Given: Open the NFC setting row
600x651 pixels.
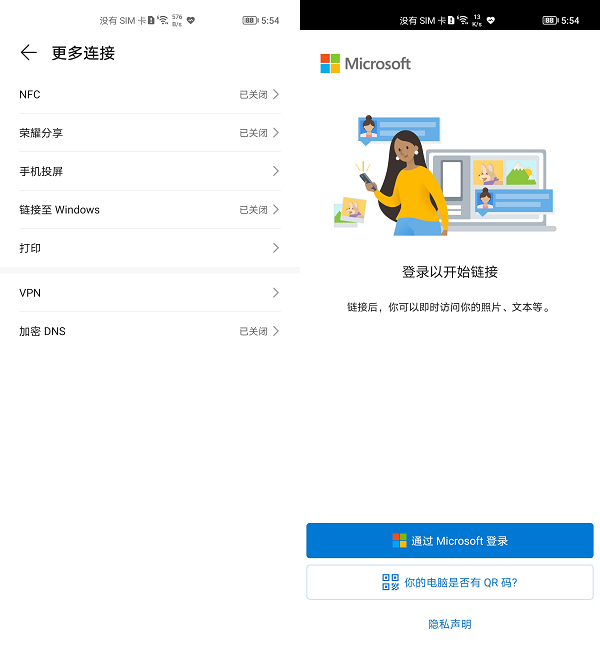Looking at the screenshot, I should click(x=149, y=95).
